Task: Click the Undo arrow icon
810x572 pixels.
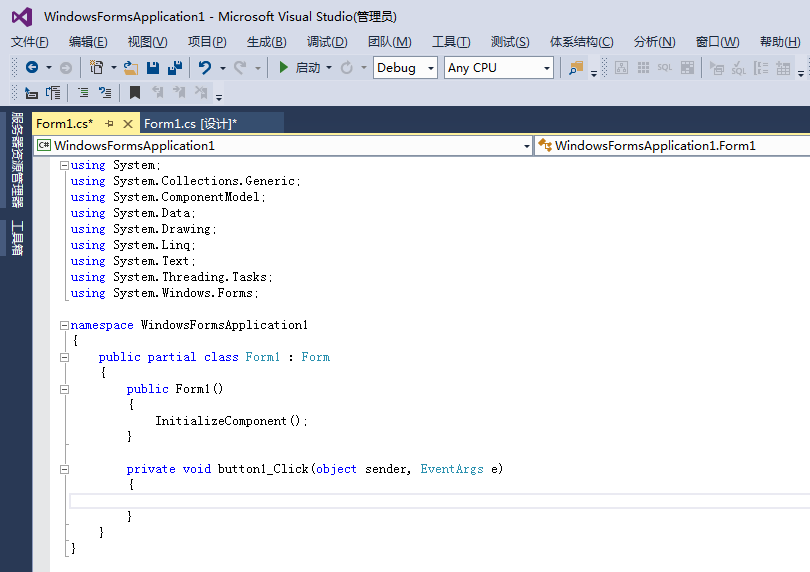Action: click(205, 68)
